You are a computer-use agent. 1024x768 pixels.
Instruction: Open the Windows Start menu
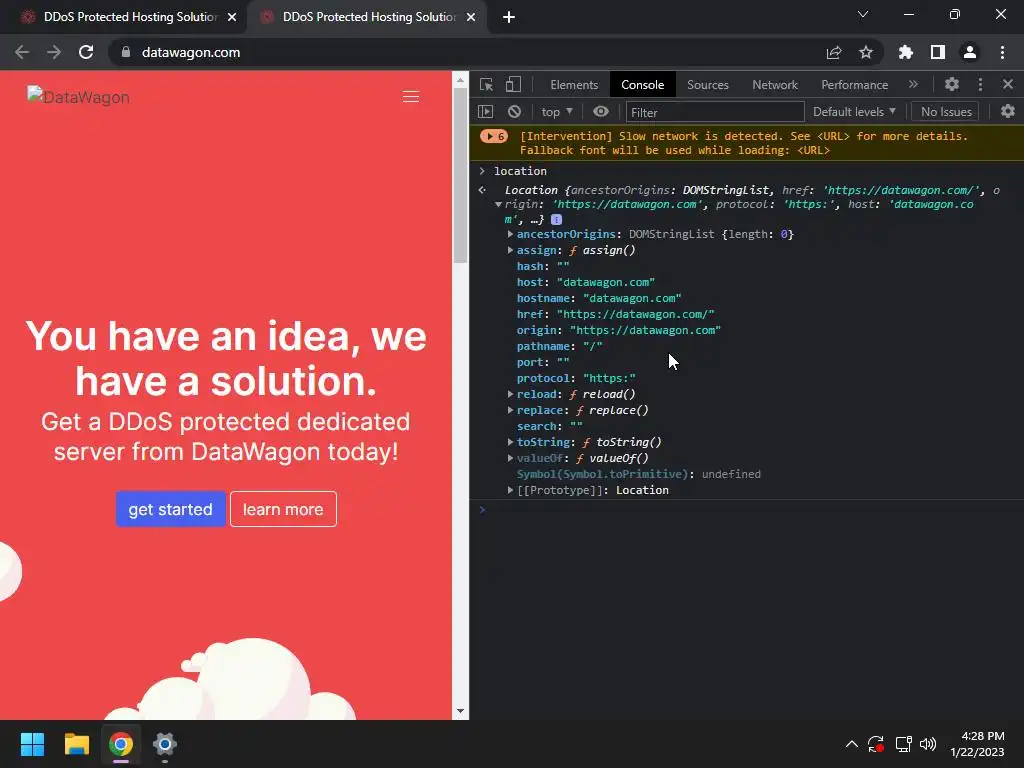pos(32,744)
